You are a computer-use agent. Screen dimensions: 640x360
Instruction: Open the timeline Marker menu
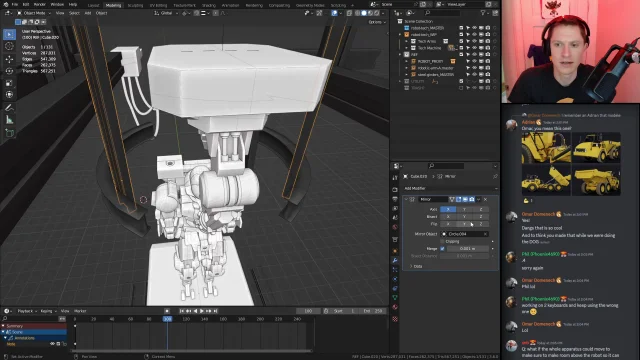[x=80, y=311]
